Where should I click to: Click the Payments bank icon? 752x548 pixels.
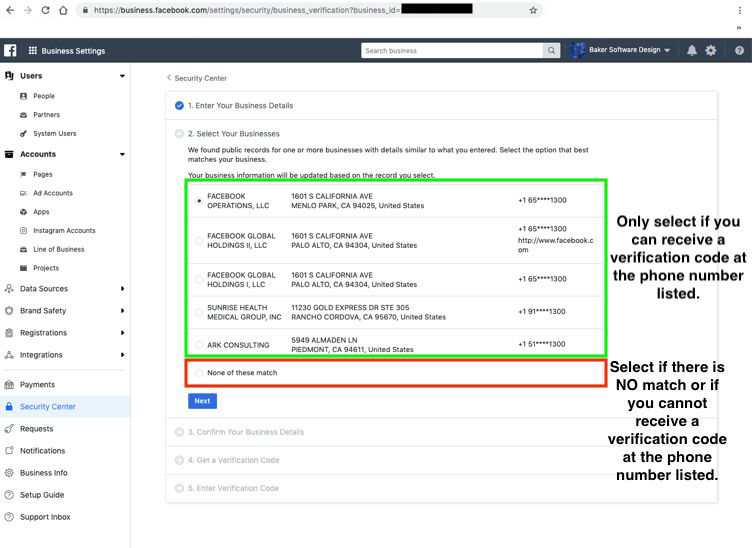pyautogui.click(x=9, y=385)
